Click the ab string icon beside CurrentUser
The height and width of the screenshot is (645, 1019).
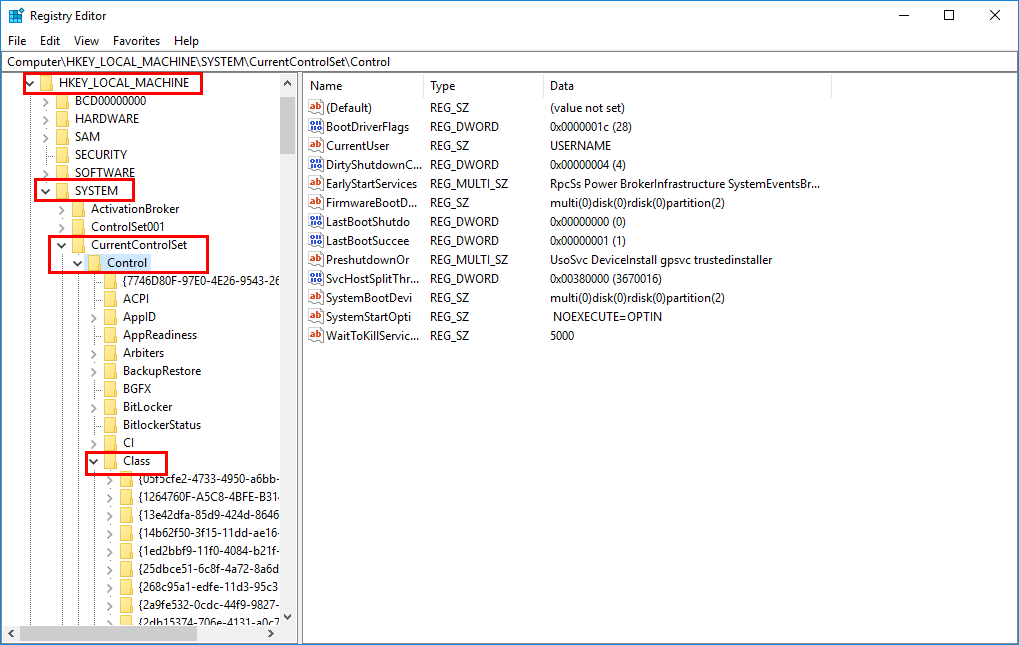pos(315,145)
